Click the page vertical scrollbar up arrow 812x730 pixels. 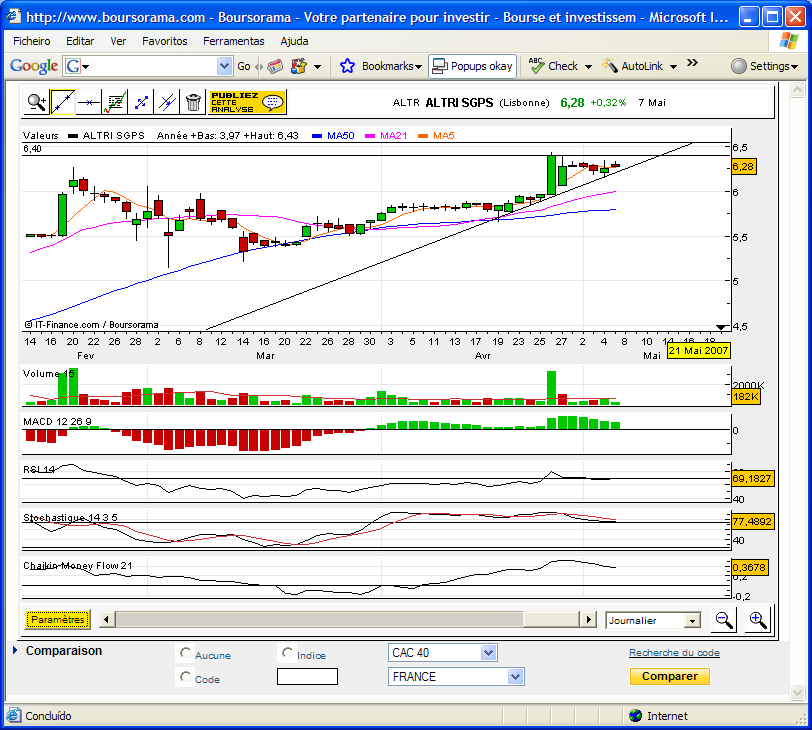798,91
